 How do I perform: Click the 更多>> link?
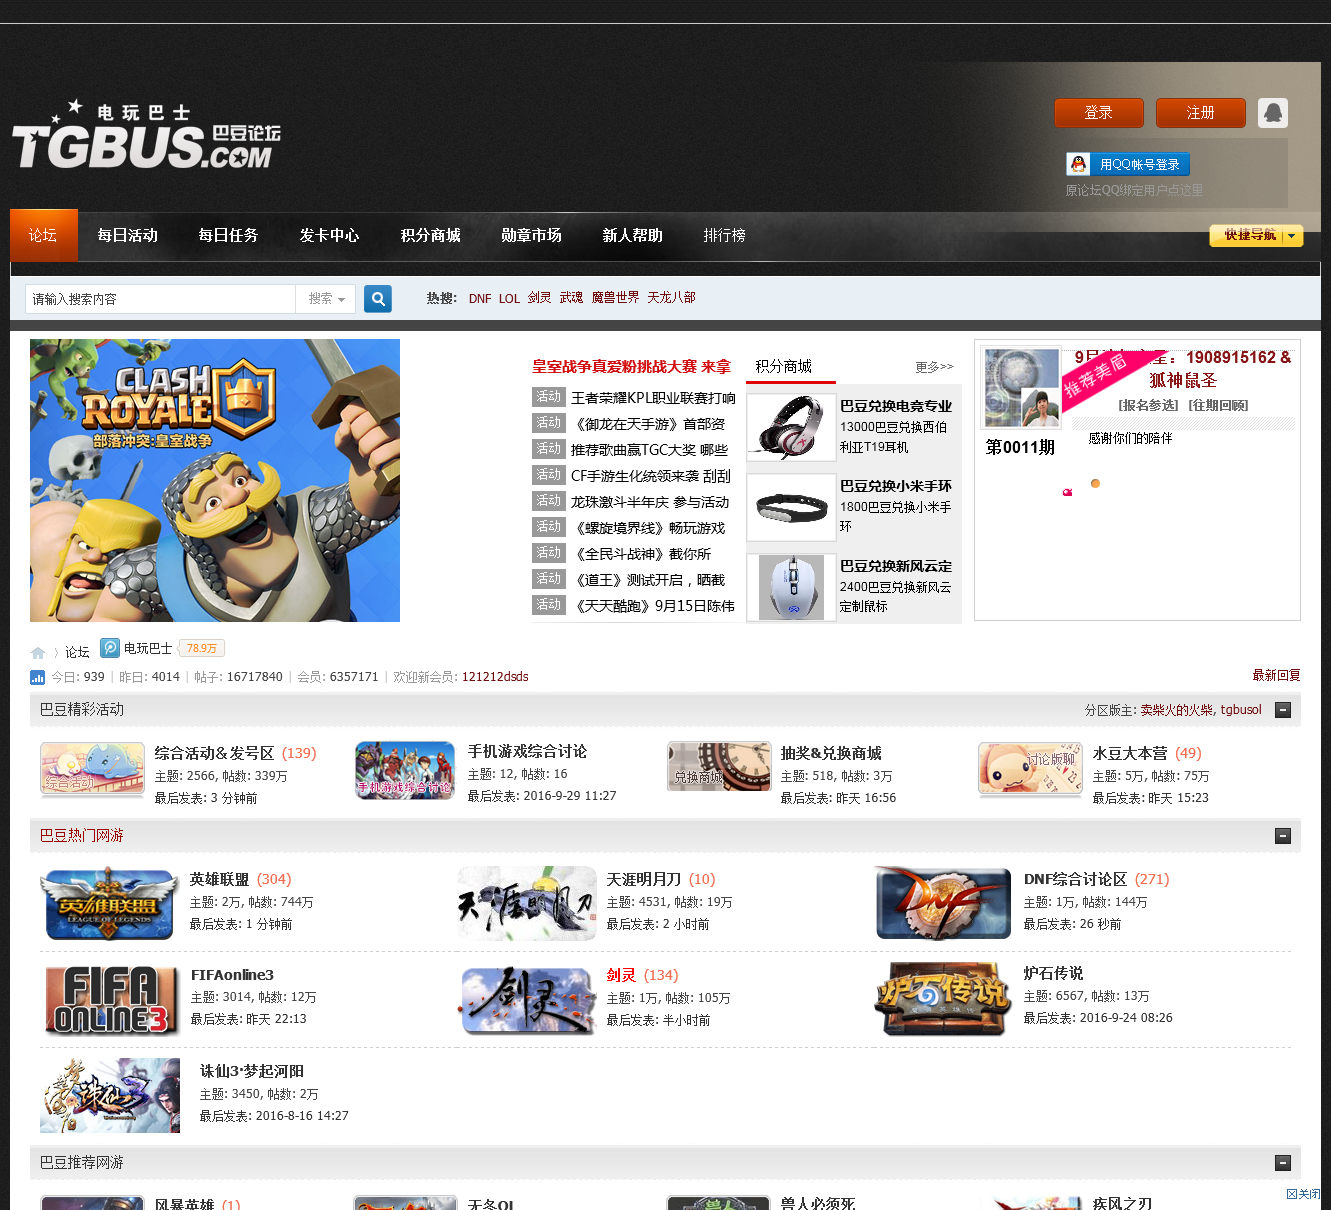click(934, 367)
